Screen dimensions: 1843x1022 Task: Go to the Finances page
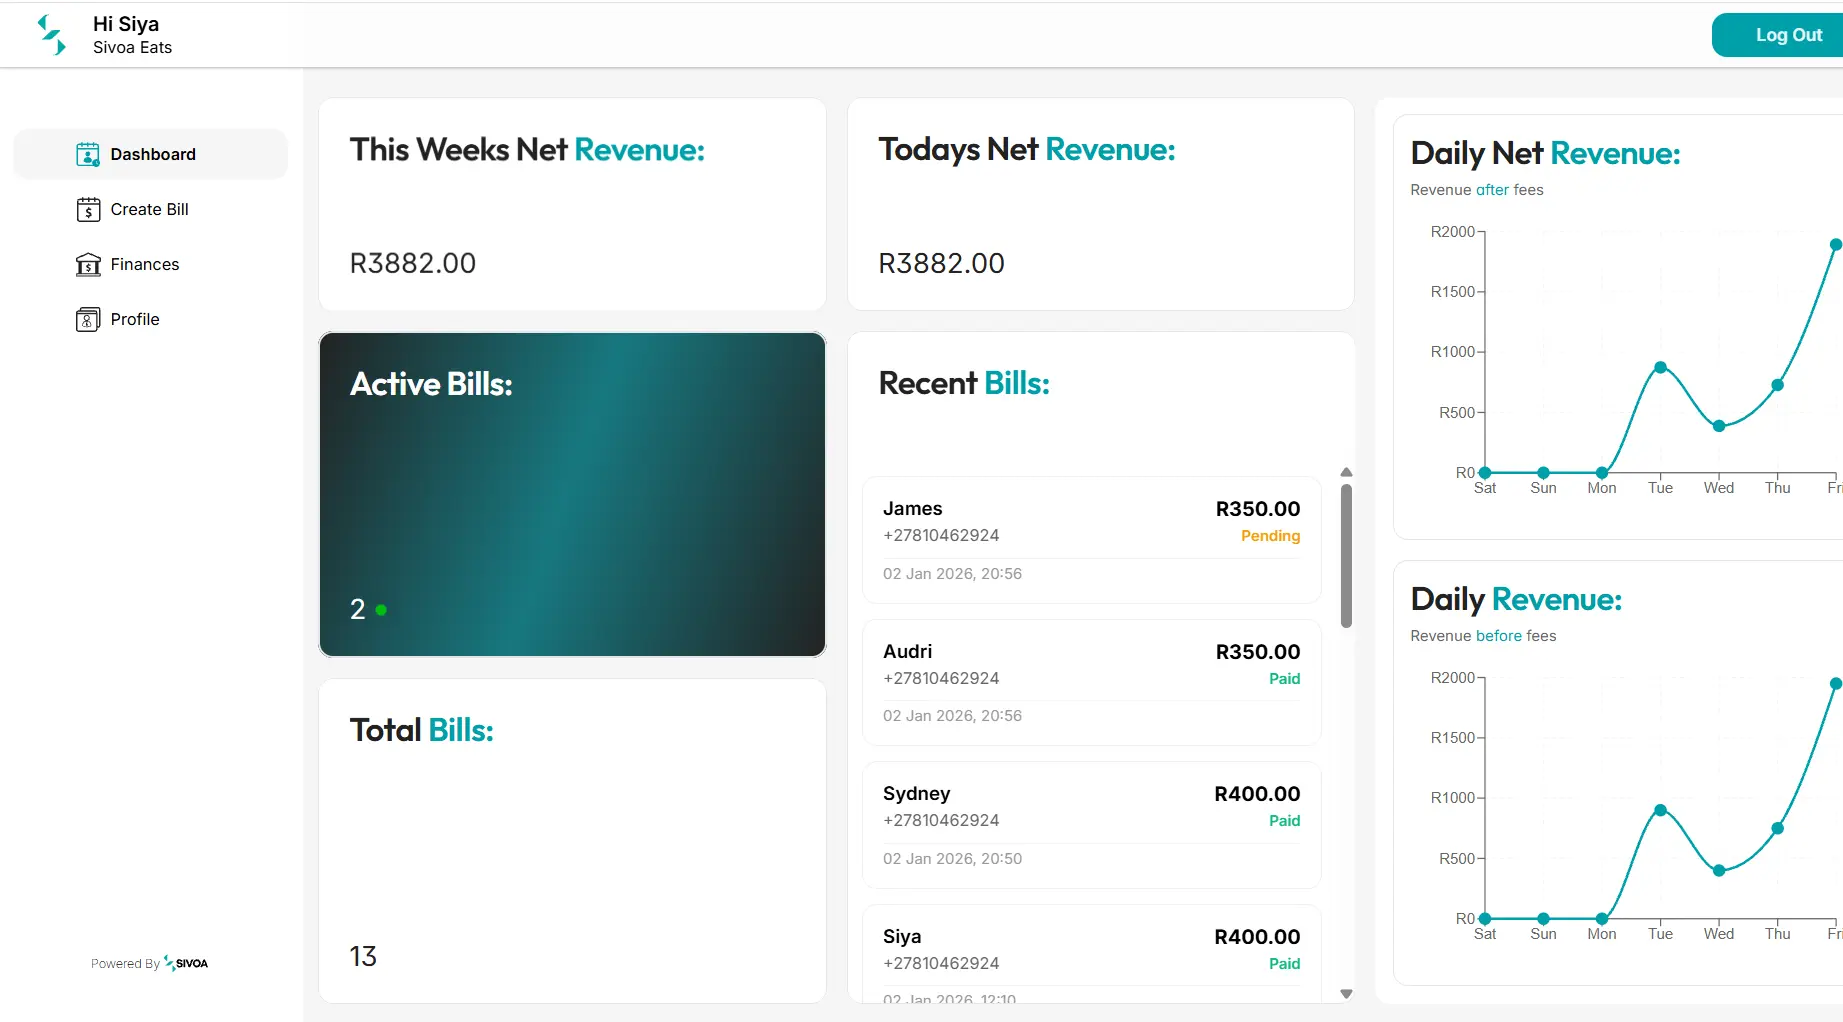tap(151, 264)
